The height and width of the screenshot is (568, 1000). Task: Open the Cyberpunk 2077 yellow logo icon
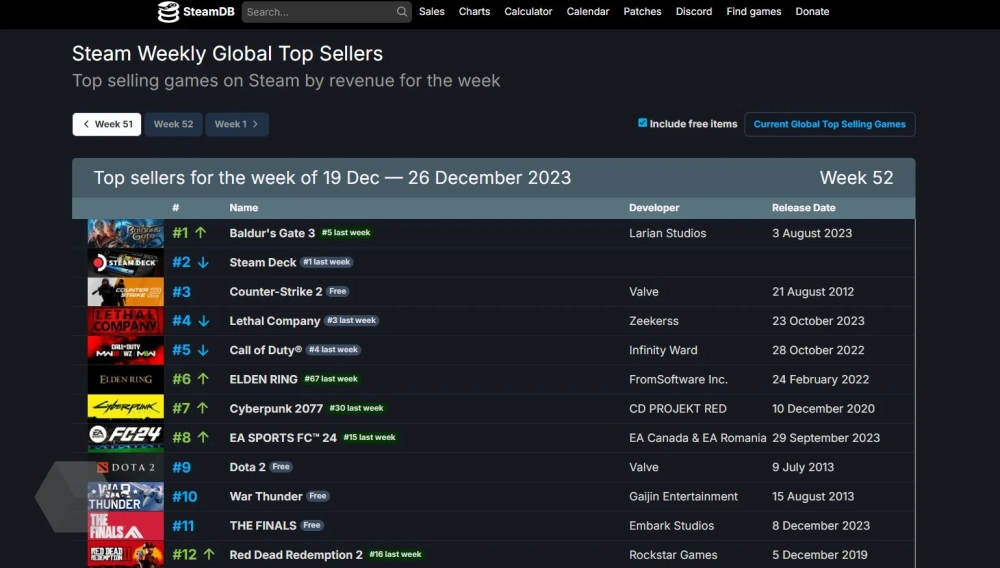tap(125, 408)
